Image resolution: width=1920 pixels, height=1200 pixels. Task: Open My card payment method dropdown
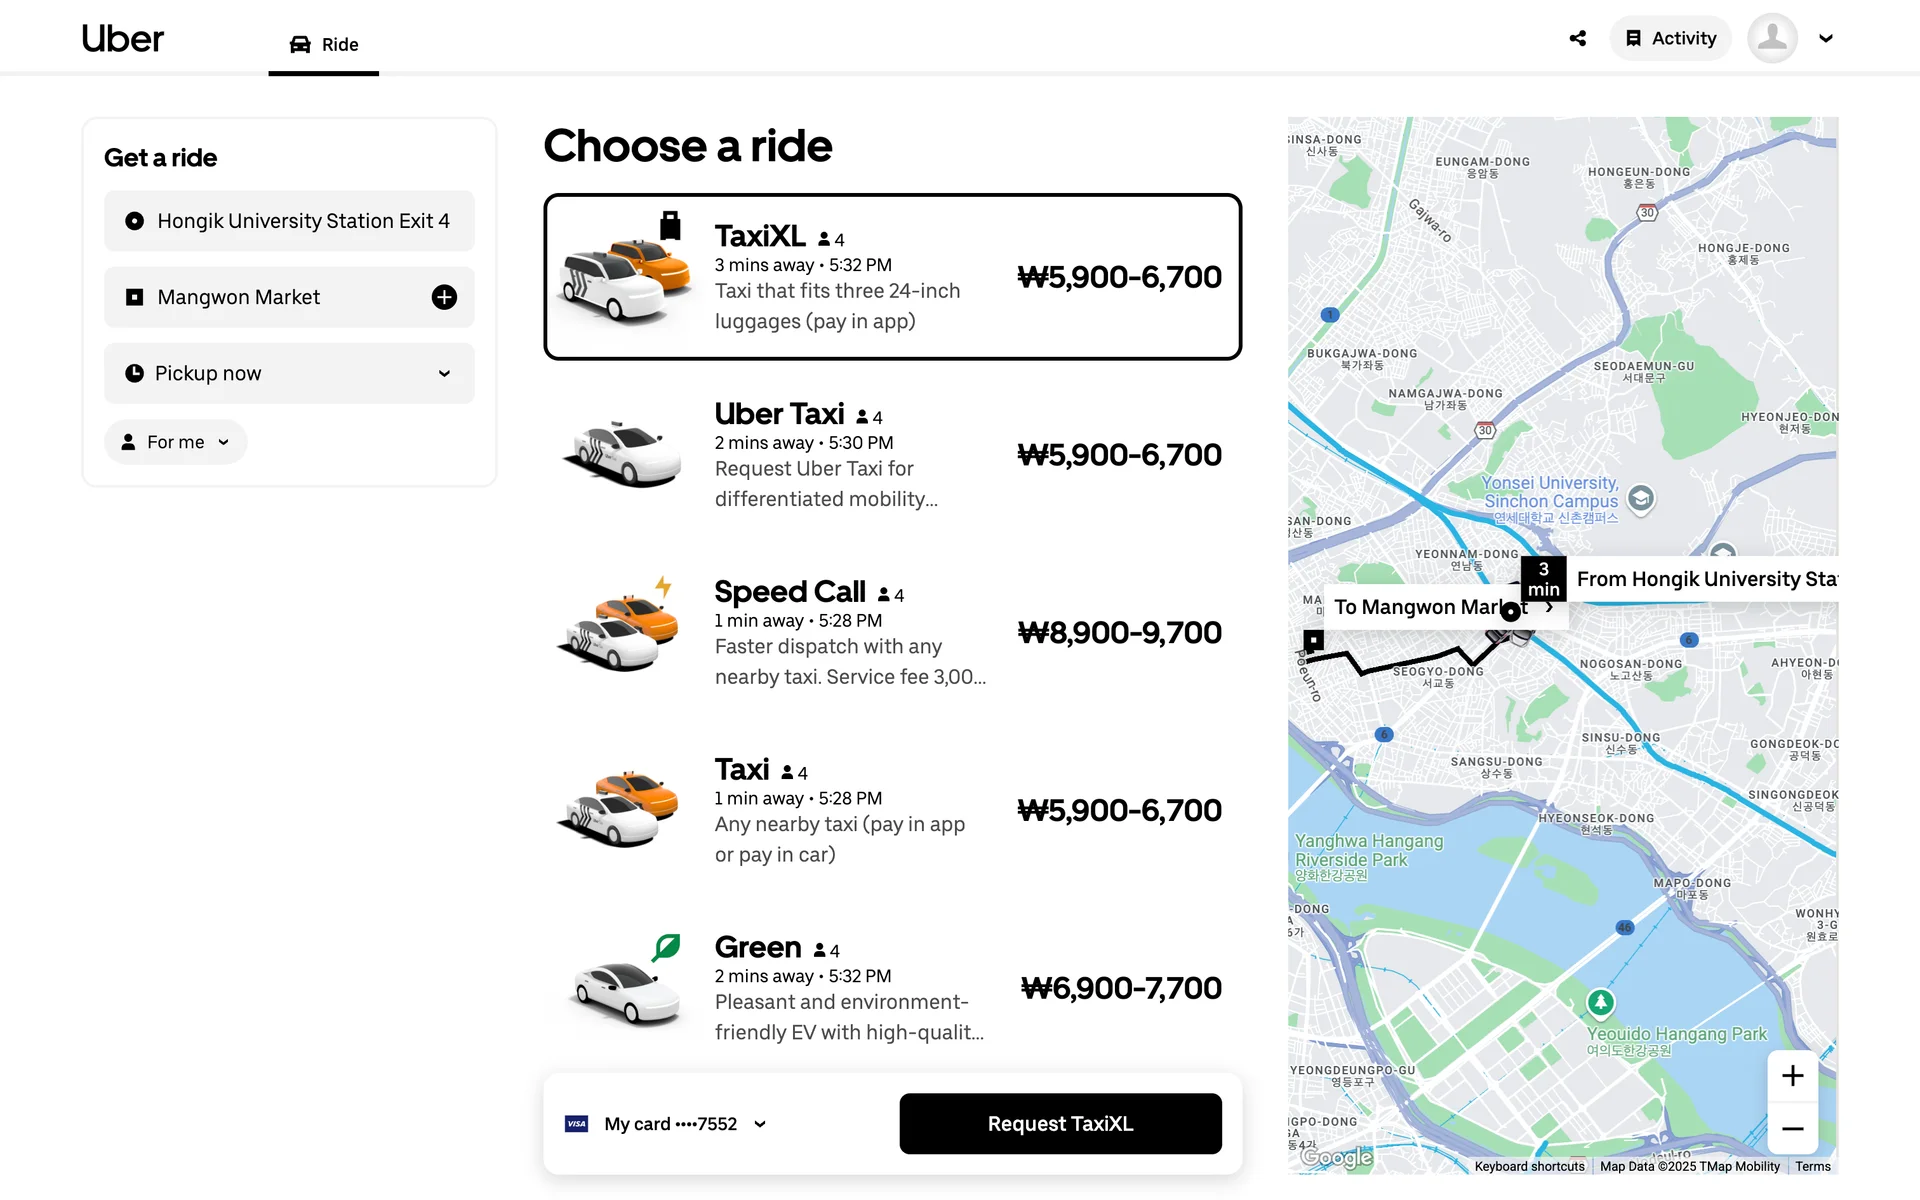(x=668, y=1124)
